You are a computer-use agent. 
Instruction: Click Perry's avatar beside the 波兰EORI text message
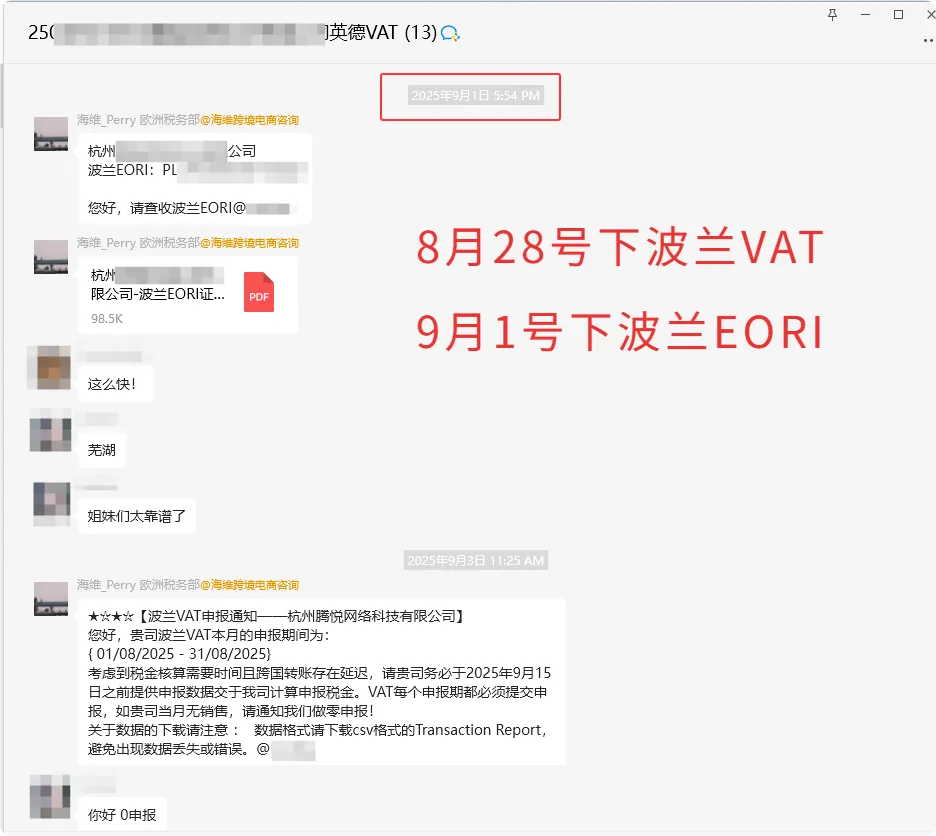(x=51, y=134)
